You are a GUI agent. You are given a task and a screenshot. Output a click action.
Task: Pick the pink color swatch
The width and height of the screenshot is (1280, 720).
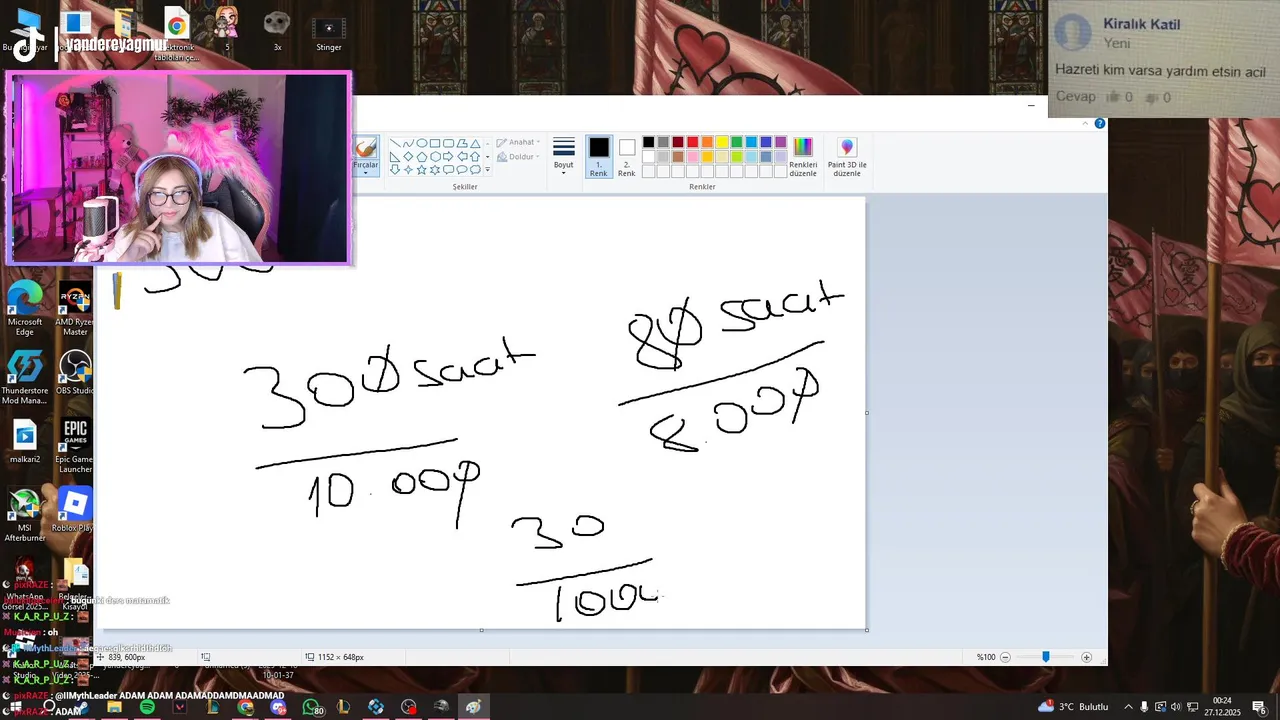692,157
